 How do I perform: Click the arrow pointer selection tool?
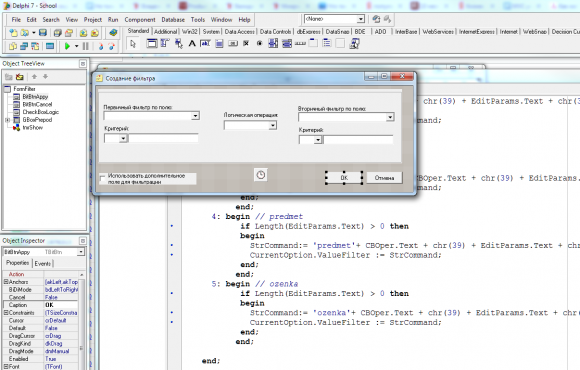point(133,44)
